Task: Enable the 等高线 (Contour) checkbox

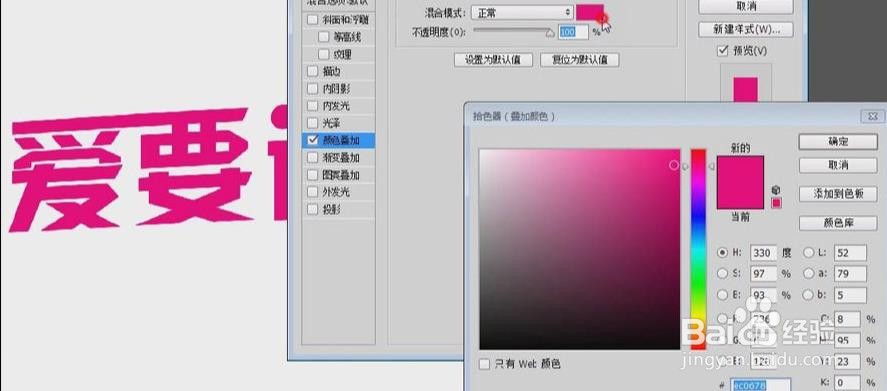Action: [x=324, y=37]
